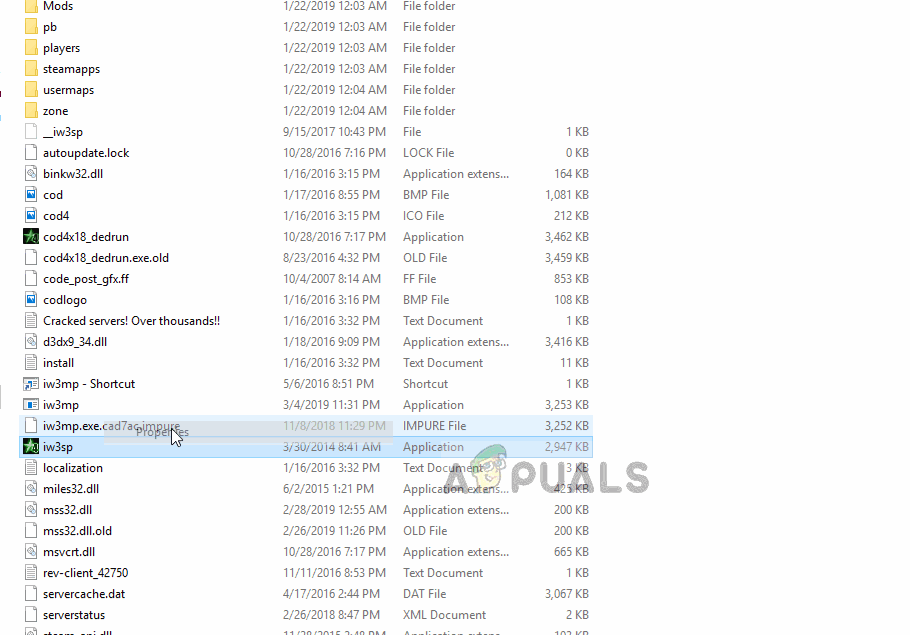Click the binkw32.dll gear icon
This screenshot has height=635, width=910.
point(32,173)
